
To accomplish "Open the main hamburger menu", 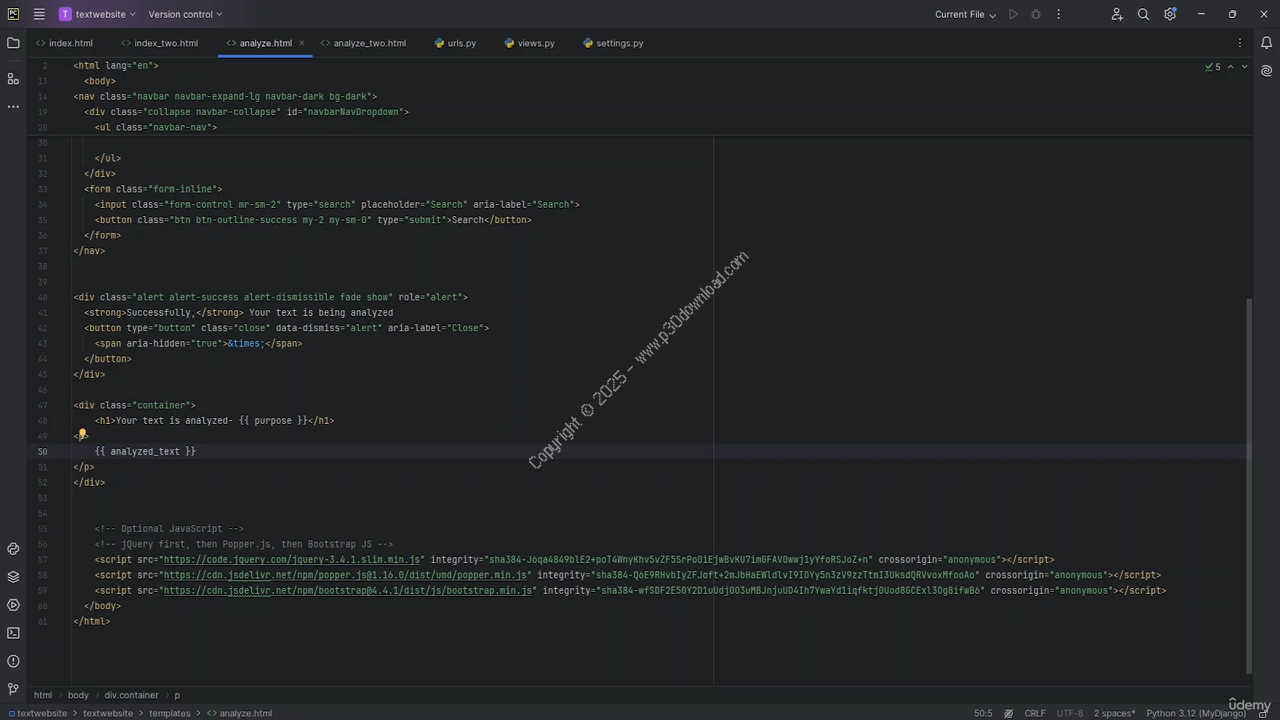I will (x=39, y=14).
